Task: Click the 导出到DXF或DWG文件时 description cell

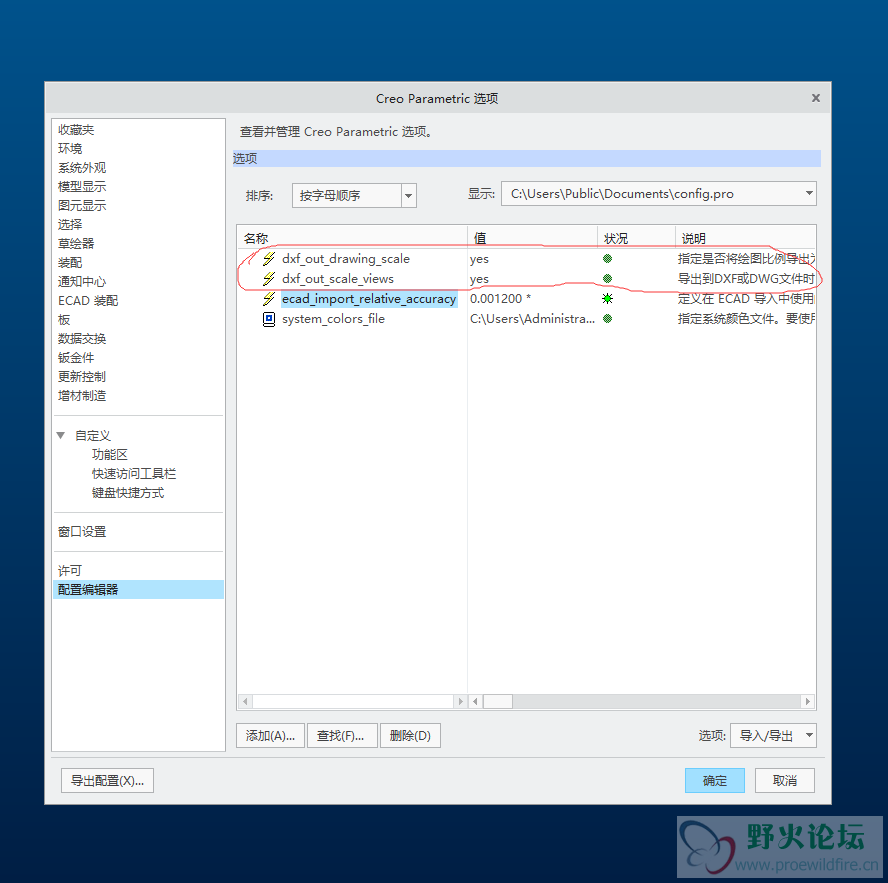Action: coord(746,279)
